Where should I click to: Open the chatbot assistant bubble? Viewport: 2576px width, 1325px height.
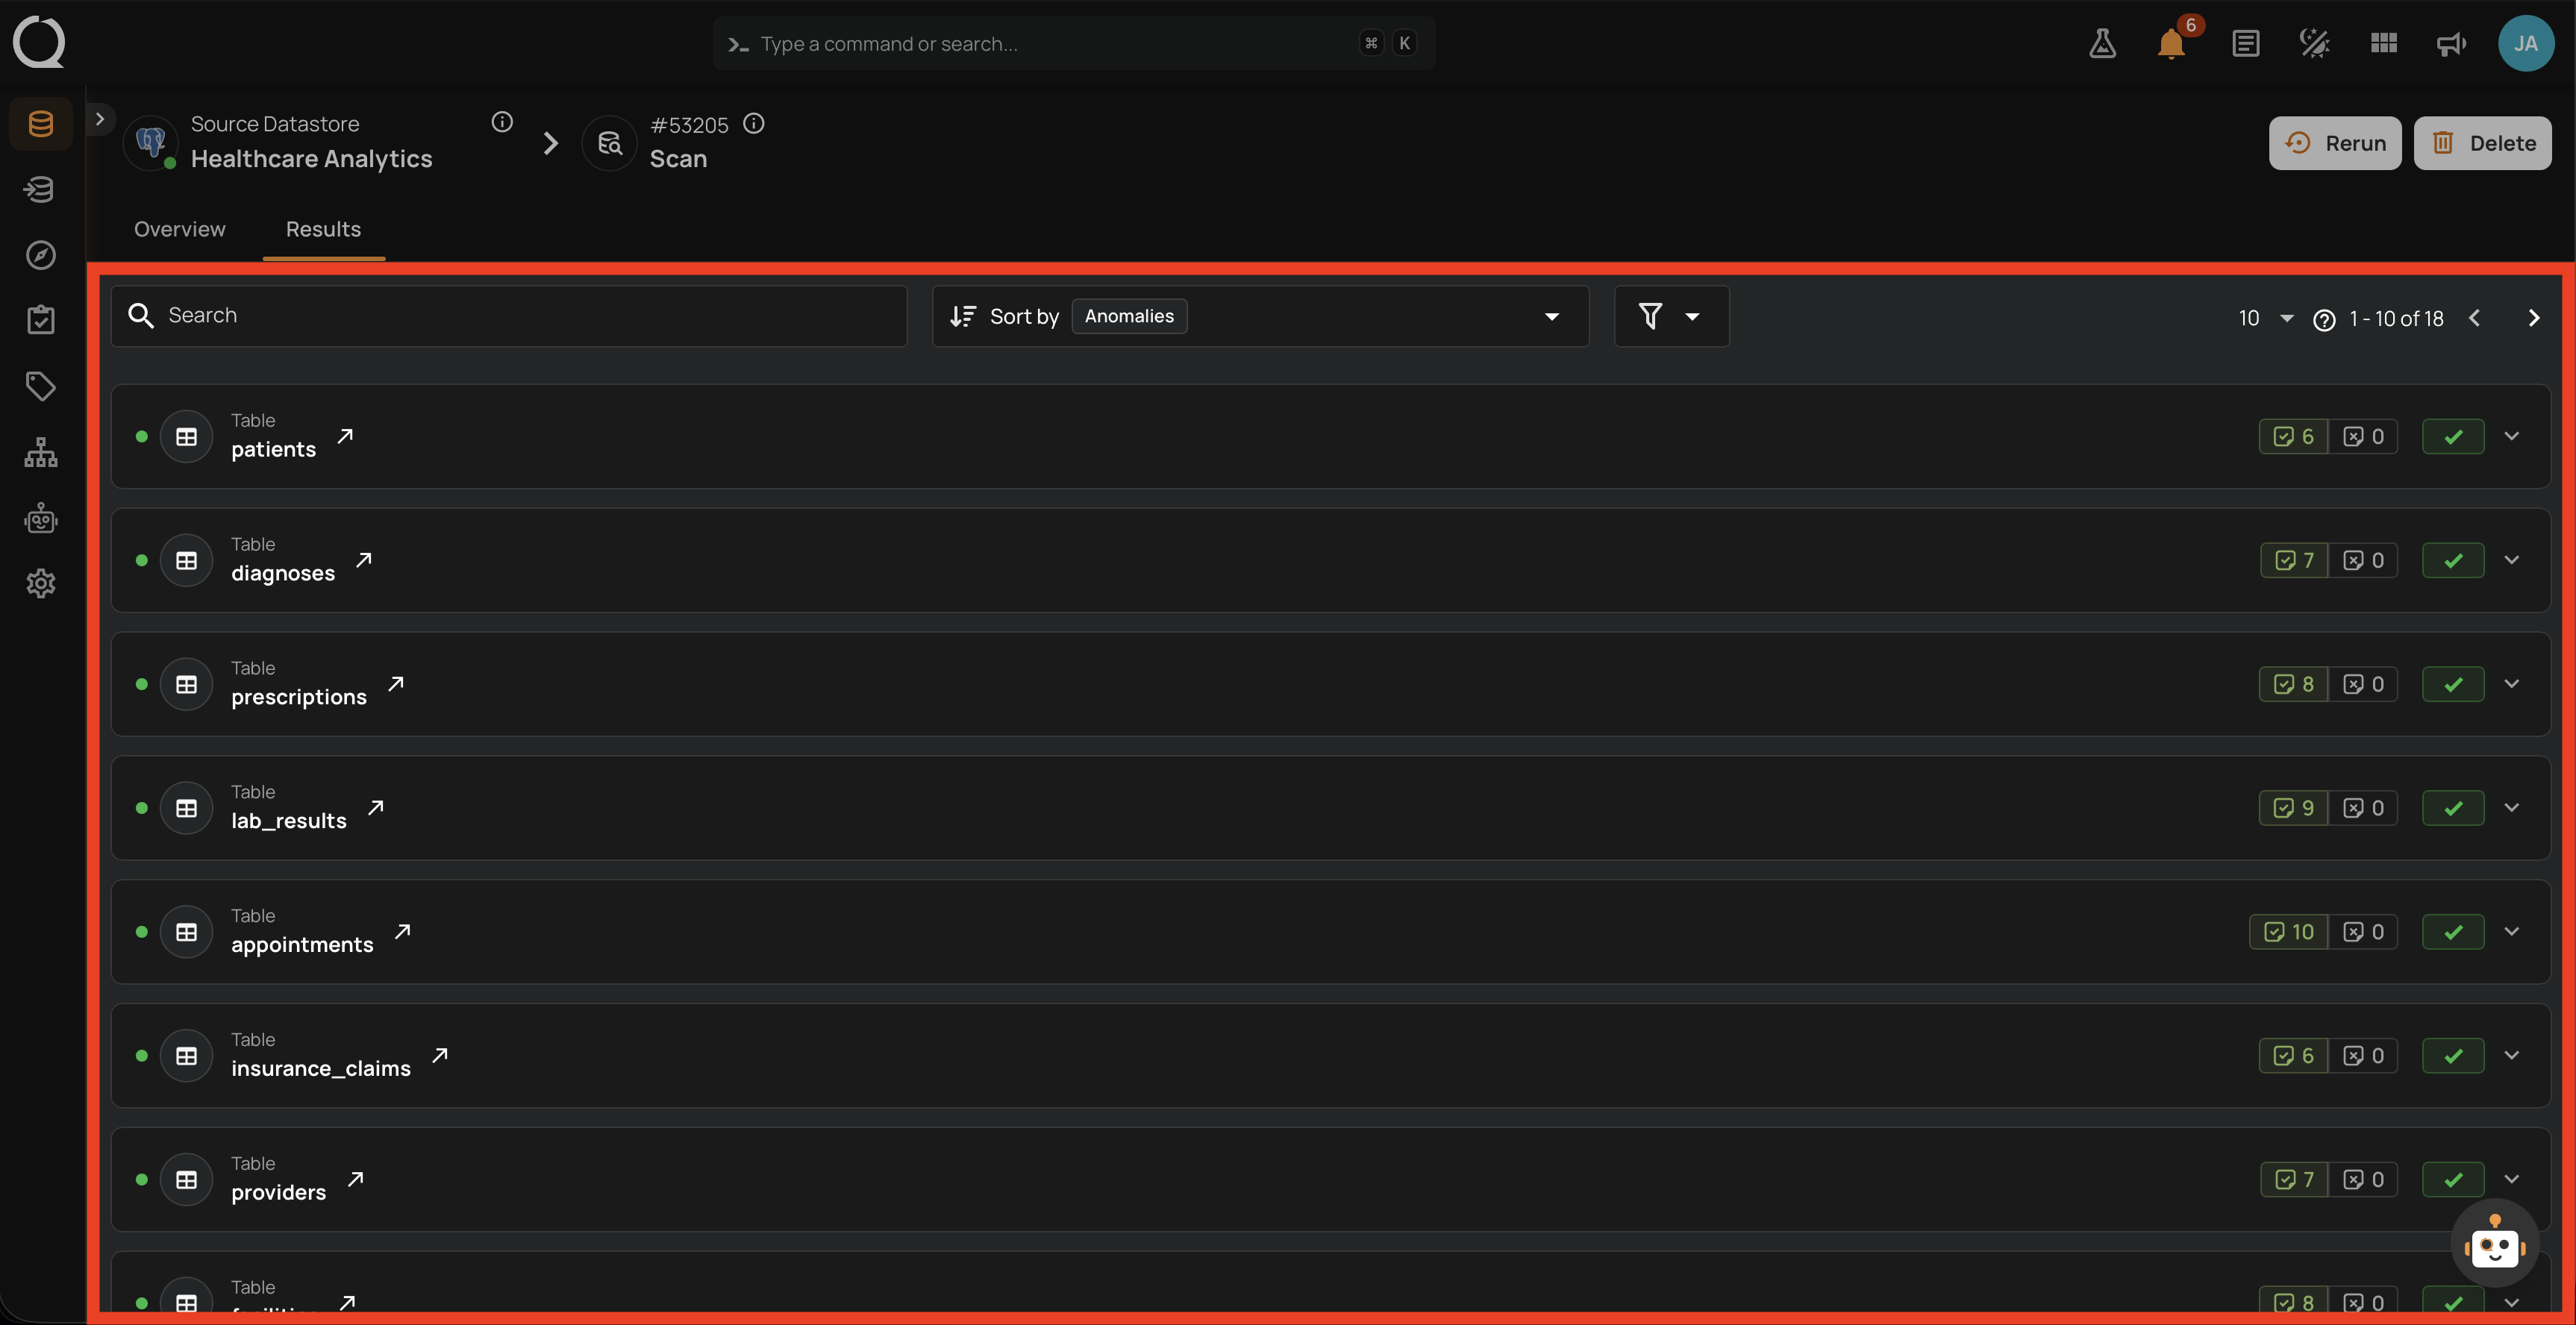click(2494, 1243)
